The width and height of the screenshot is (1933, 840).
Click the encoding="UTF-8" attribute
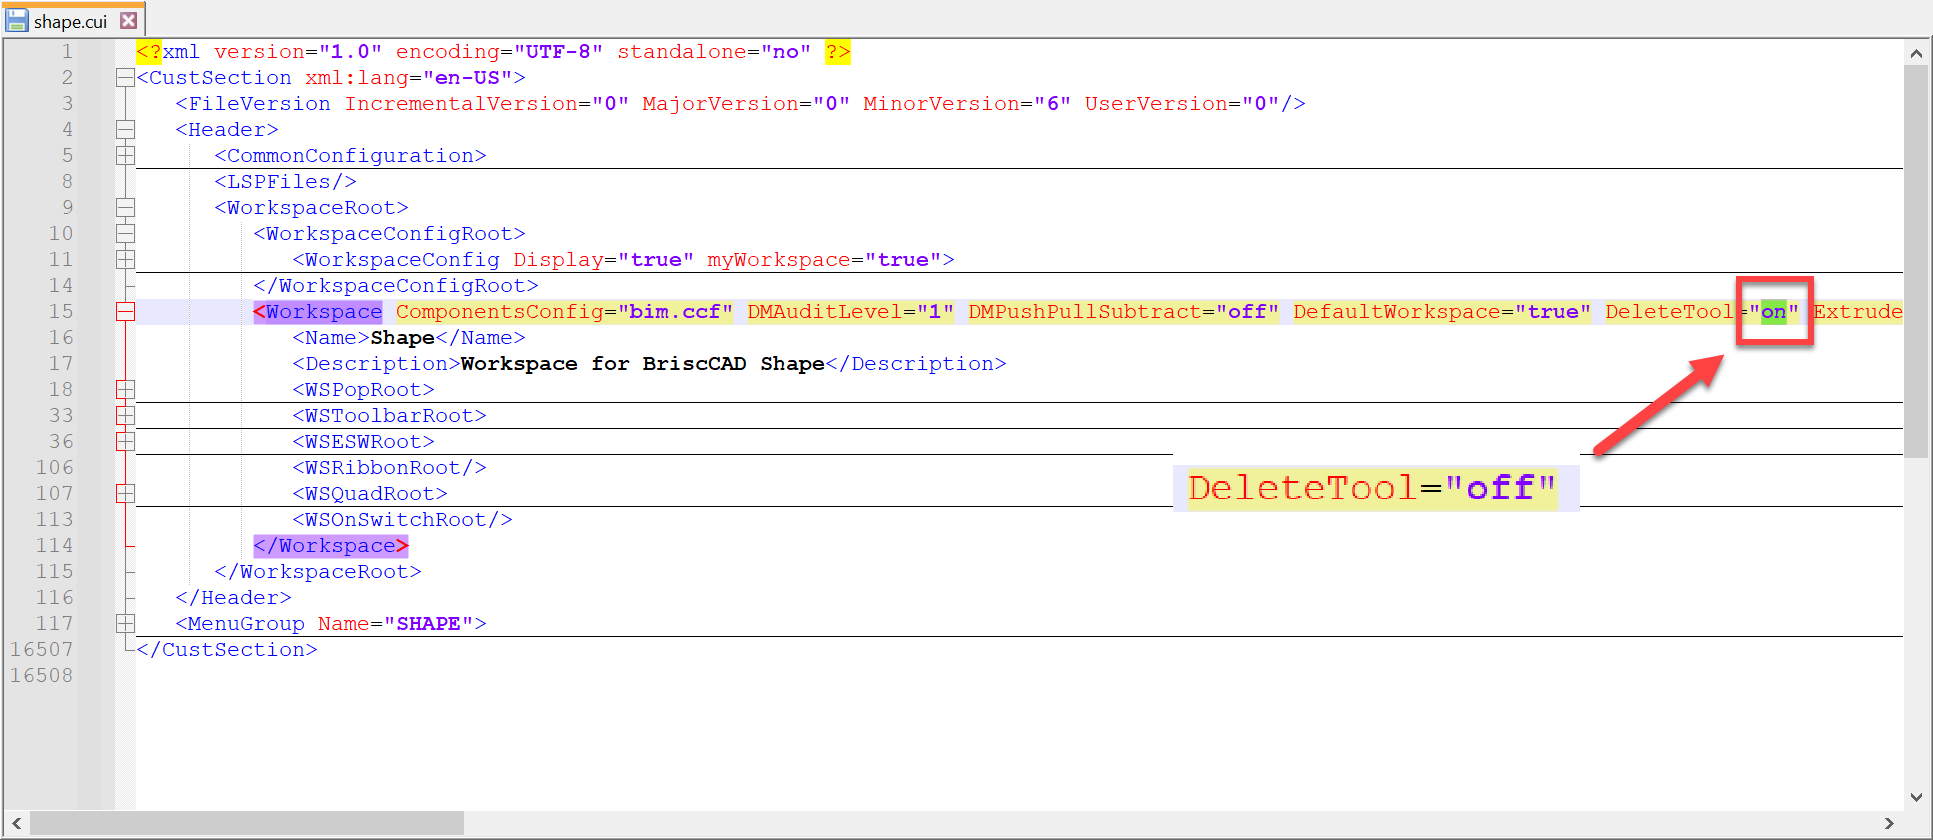point(499,52)
